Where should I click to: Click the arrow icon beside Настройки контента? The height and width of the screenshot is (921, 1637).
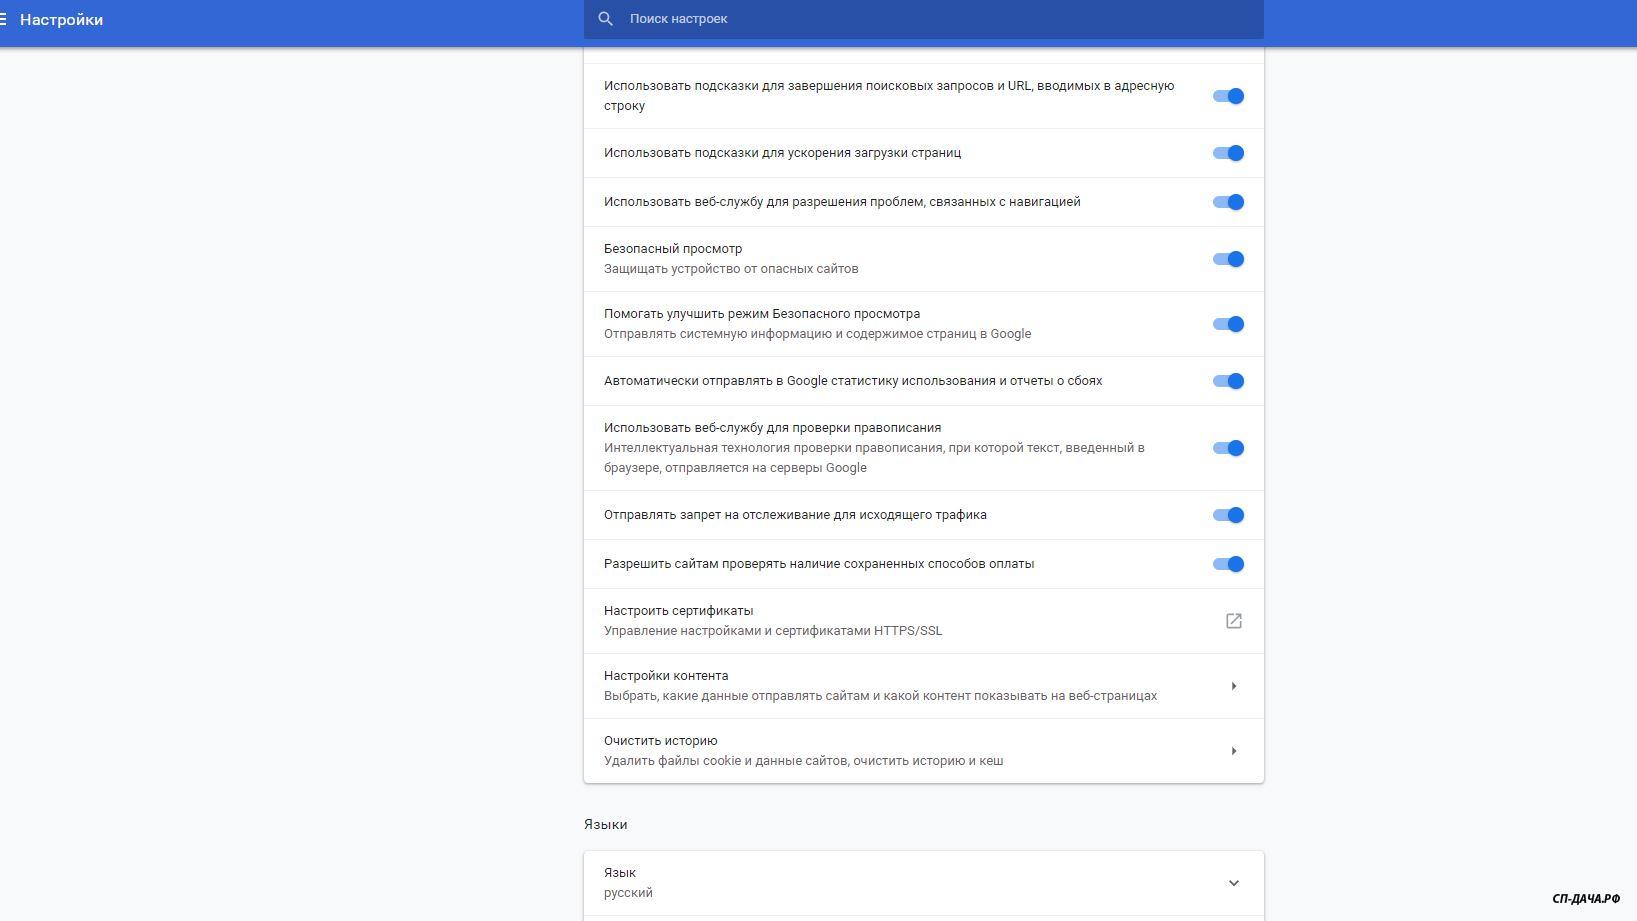1233,686
